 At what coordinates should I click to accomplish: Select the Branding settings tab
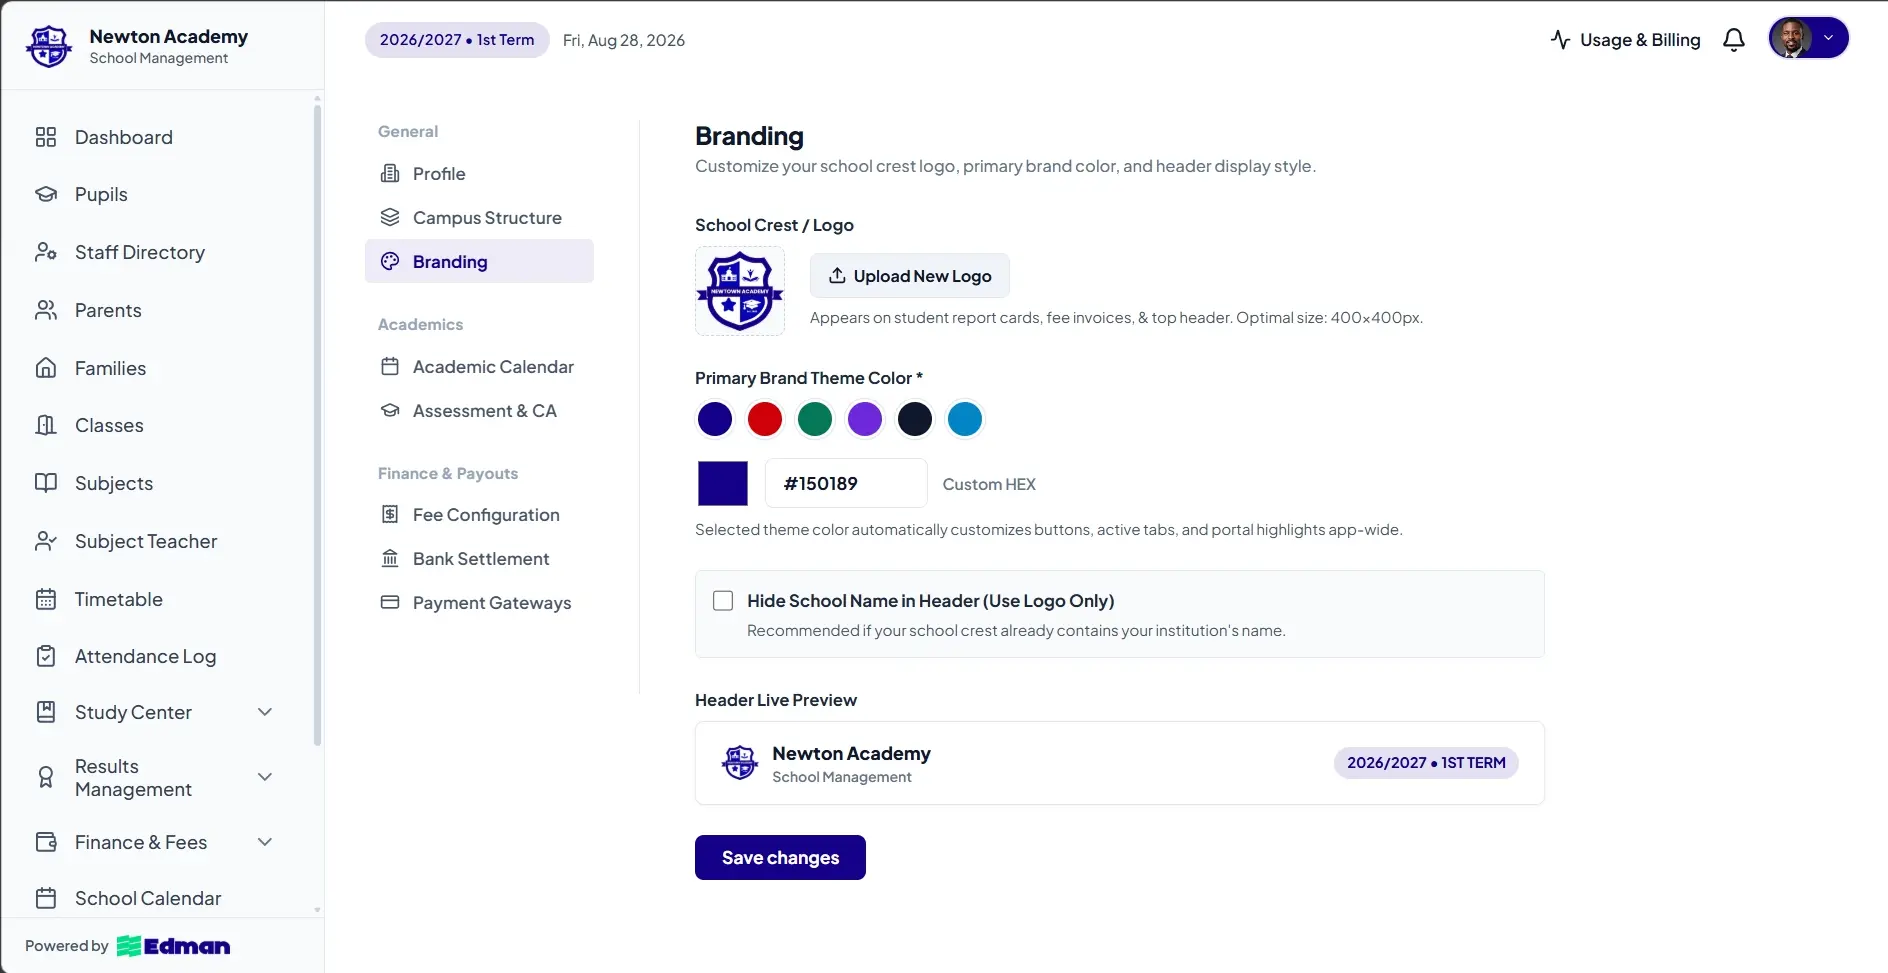pos(479,261)
